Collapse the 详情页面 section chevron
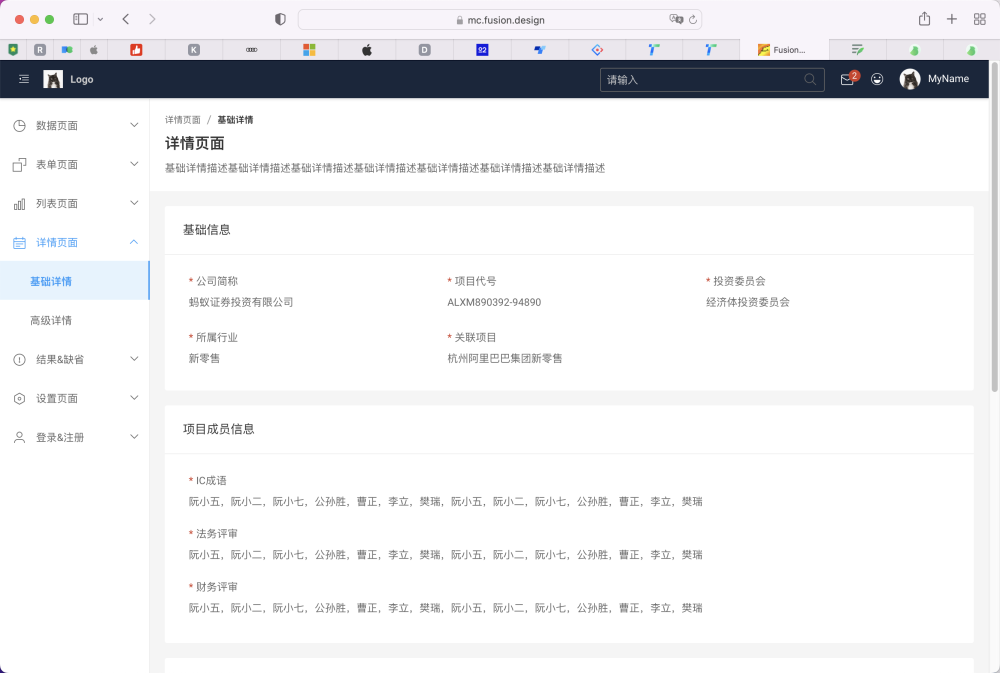 click(x=134, y=242)
